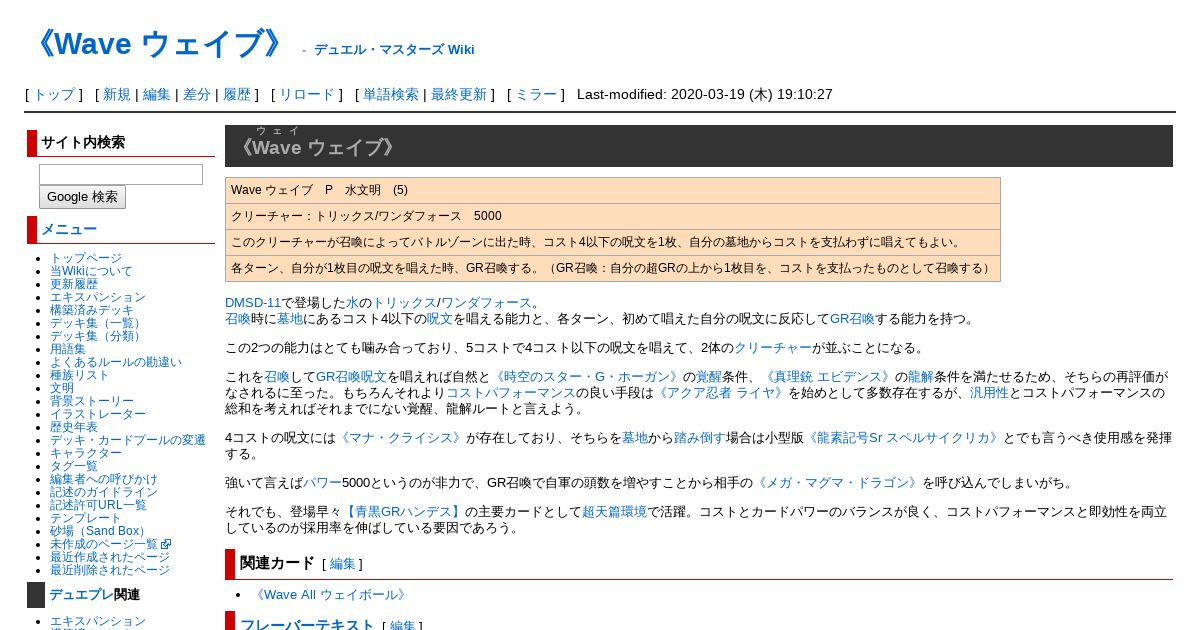
Task: Open トリックス link in the article
Action: (x=404, y=303)
